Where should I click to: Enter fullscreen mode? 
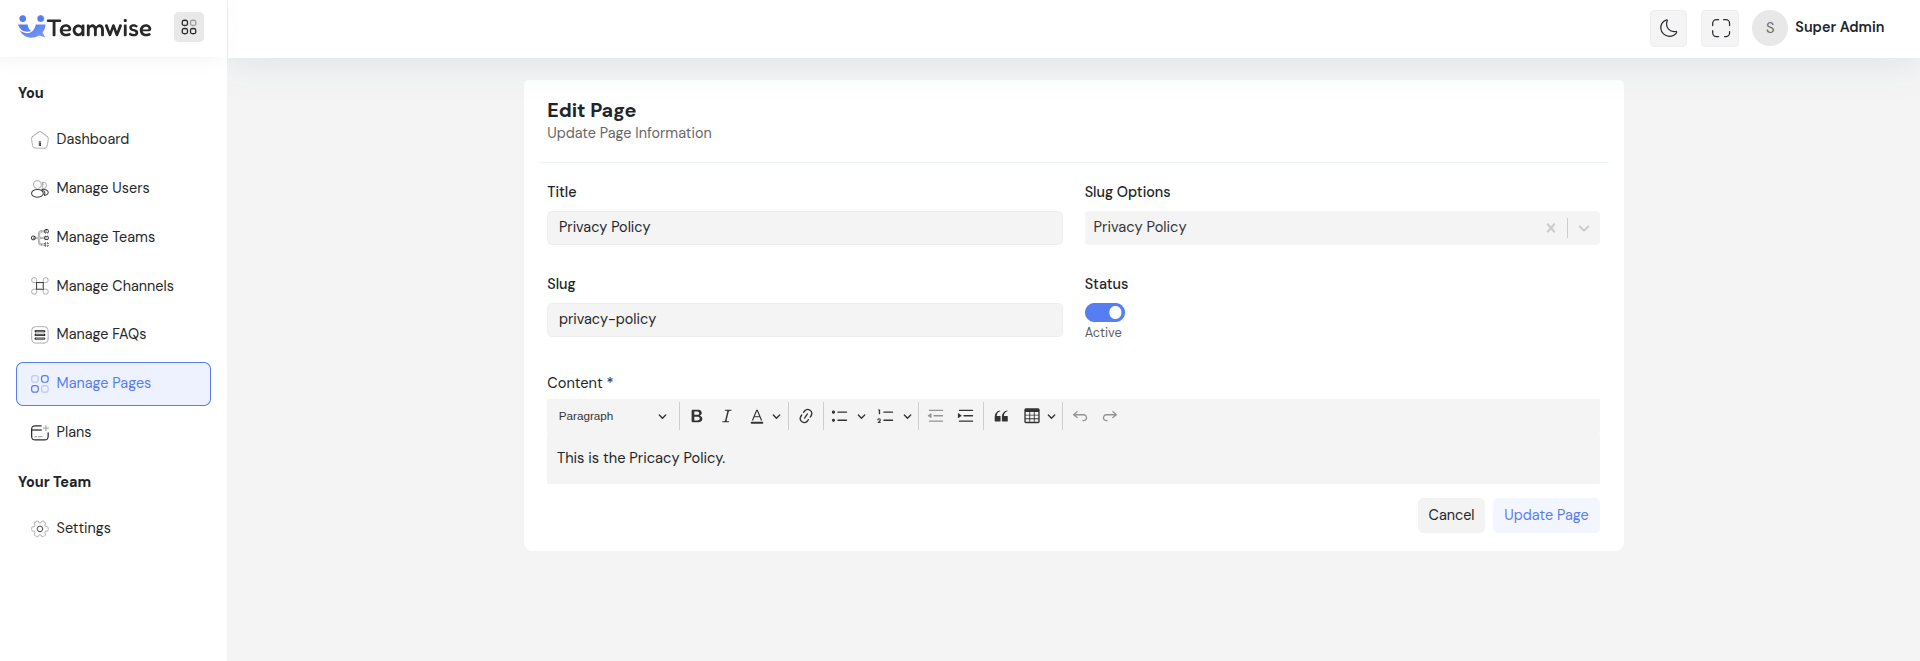[x=1720, y=28]
